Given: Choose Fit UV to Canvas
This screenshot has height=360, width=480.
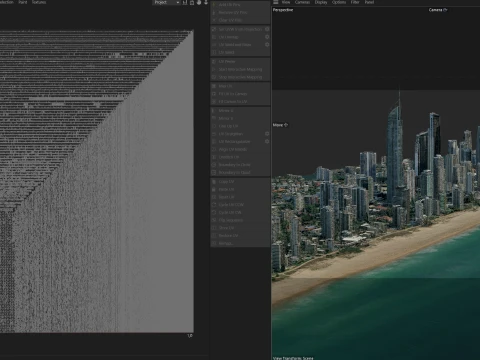Looking at the screenshot, I should pyautogui.click(x=240, y=94).
